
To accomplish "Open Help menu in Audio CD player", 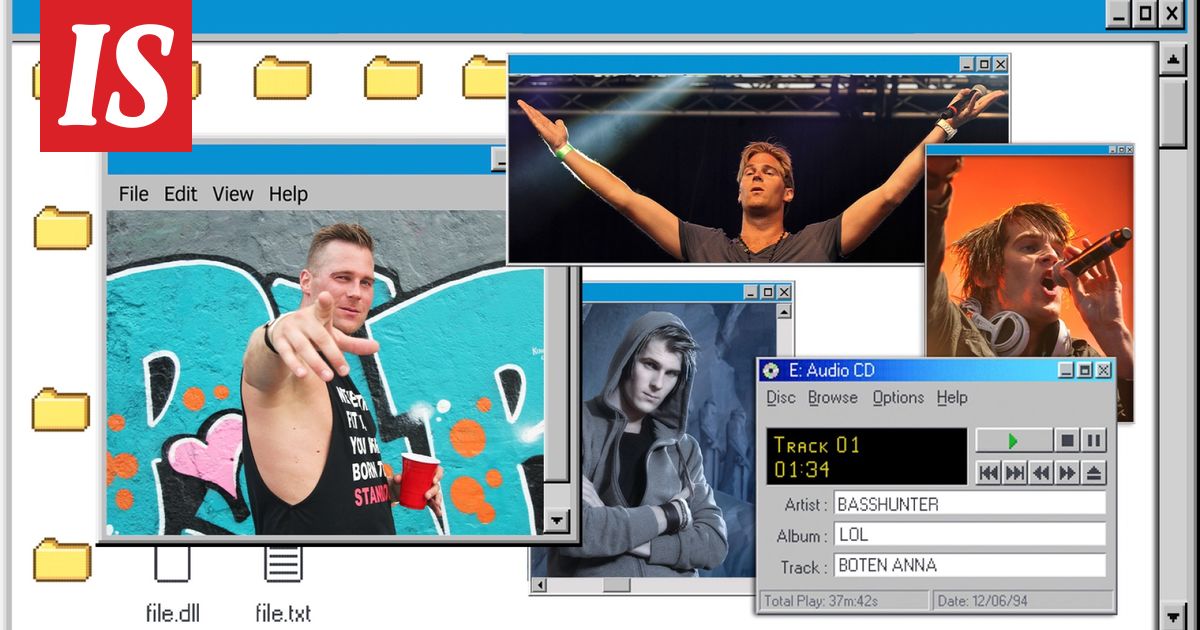I will click(x=952, y=398).
